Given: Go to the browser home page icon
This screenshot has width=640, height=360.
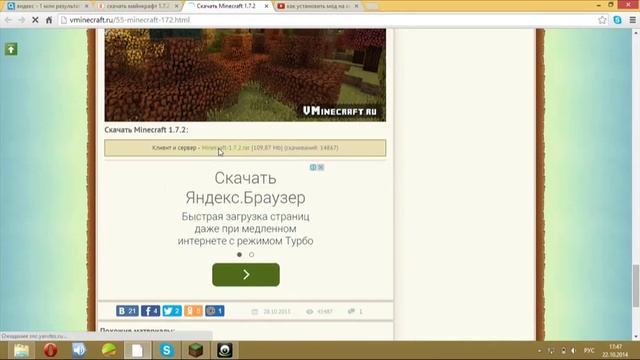Looking at the screenshot, I should 49,20.
